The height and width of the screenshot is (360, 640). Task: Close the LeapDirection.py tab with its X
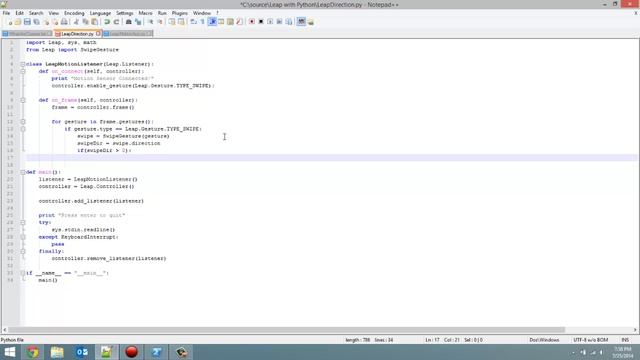click(x=98, y=34)
